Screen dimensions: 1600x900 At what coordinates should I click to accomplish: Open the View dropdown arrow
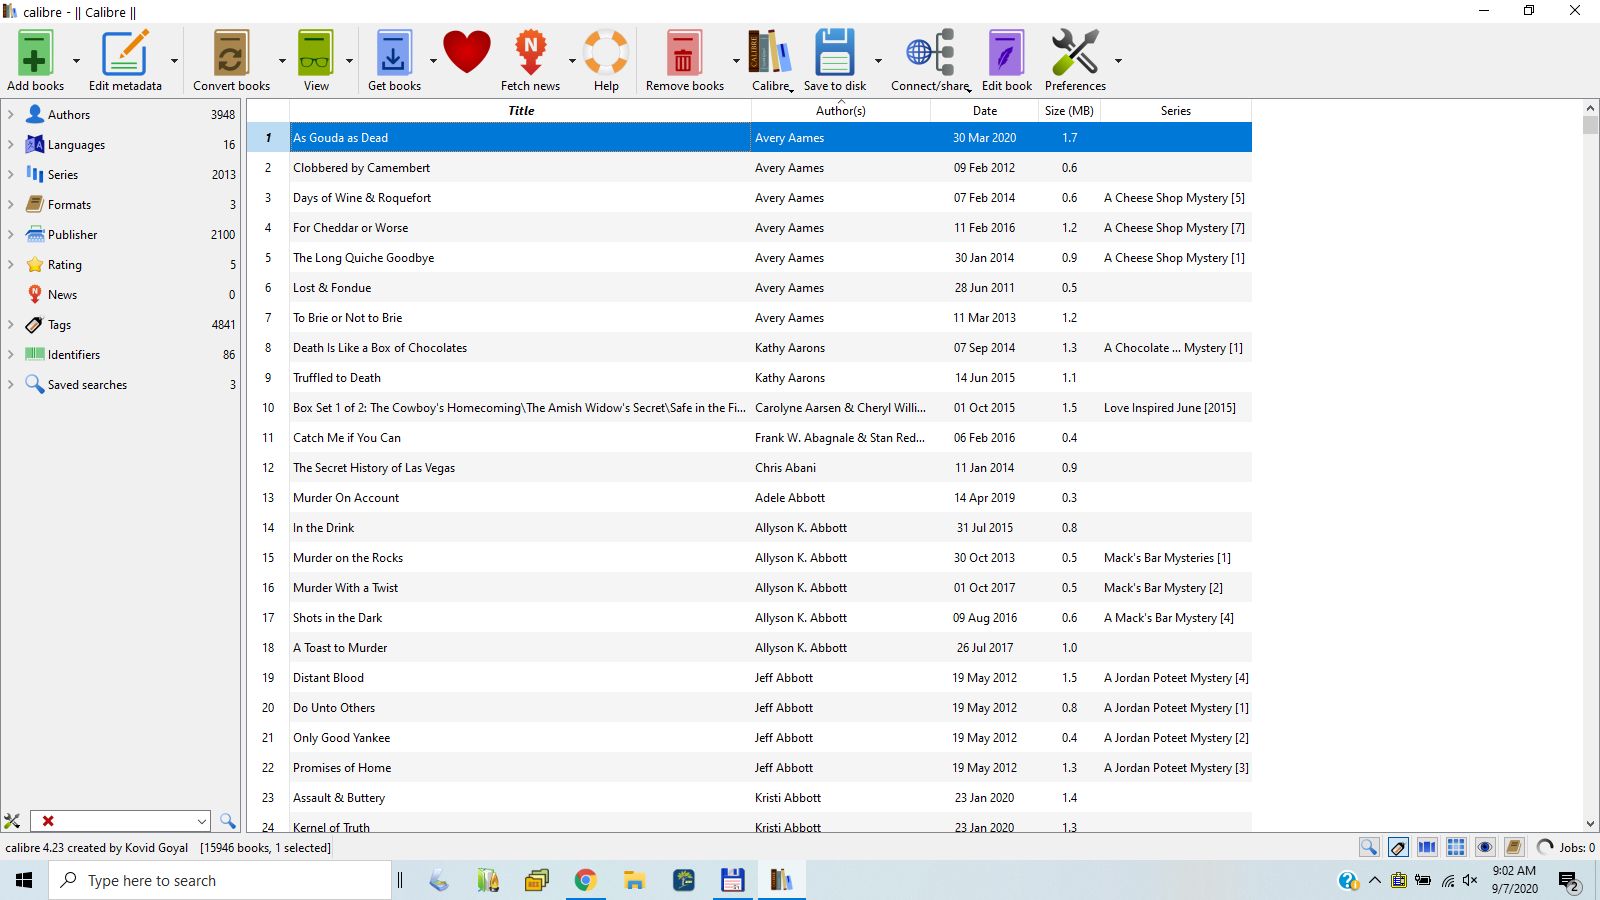[x=349, y=61]
